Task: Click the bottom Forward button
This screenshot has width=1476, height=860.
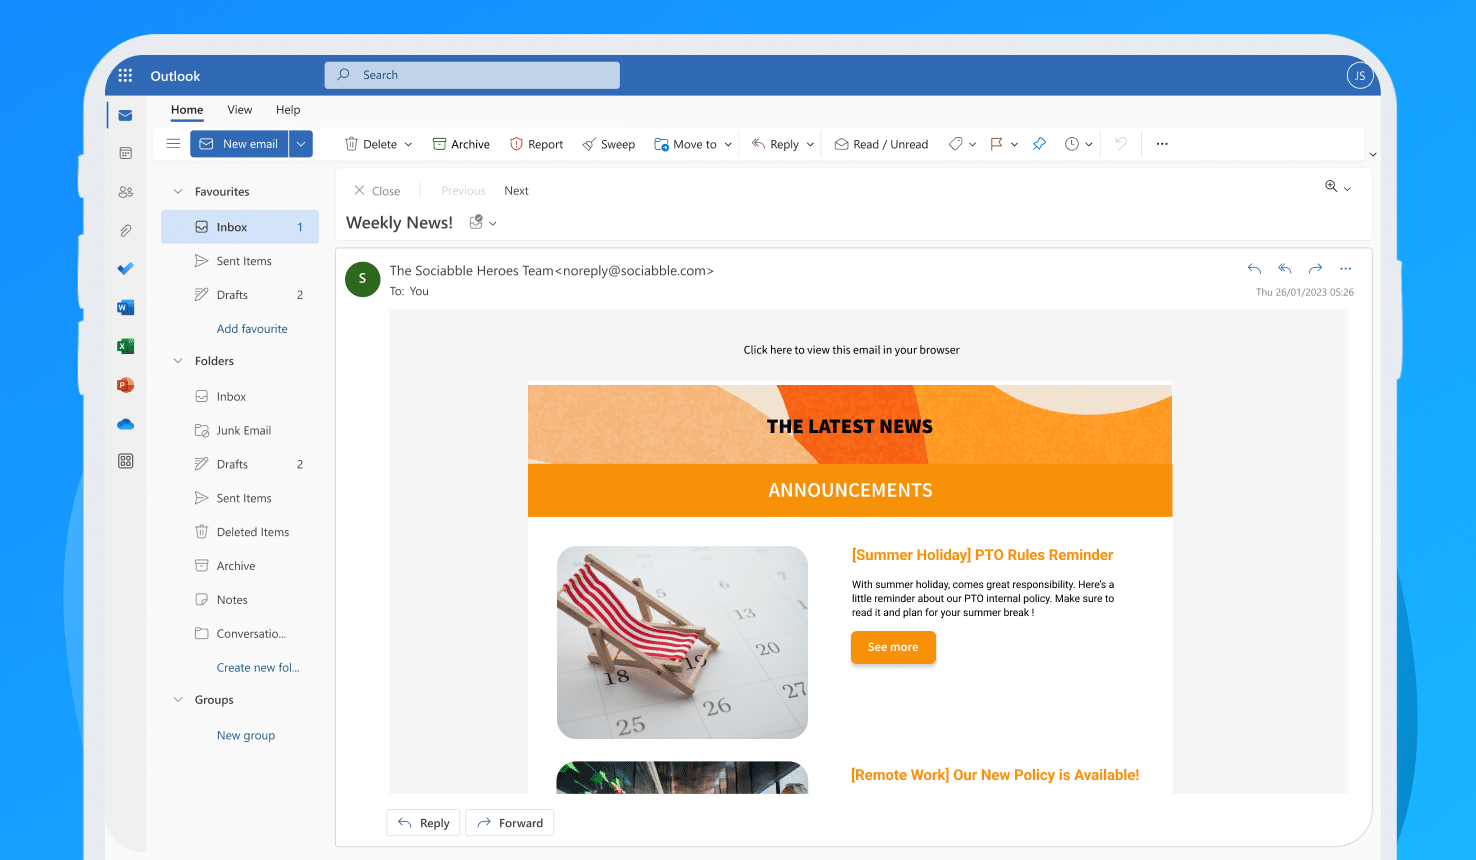Action: coord(510,823)
